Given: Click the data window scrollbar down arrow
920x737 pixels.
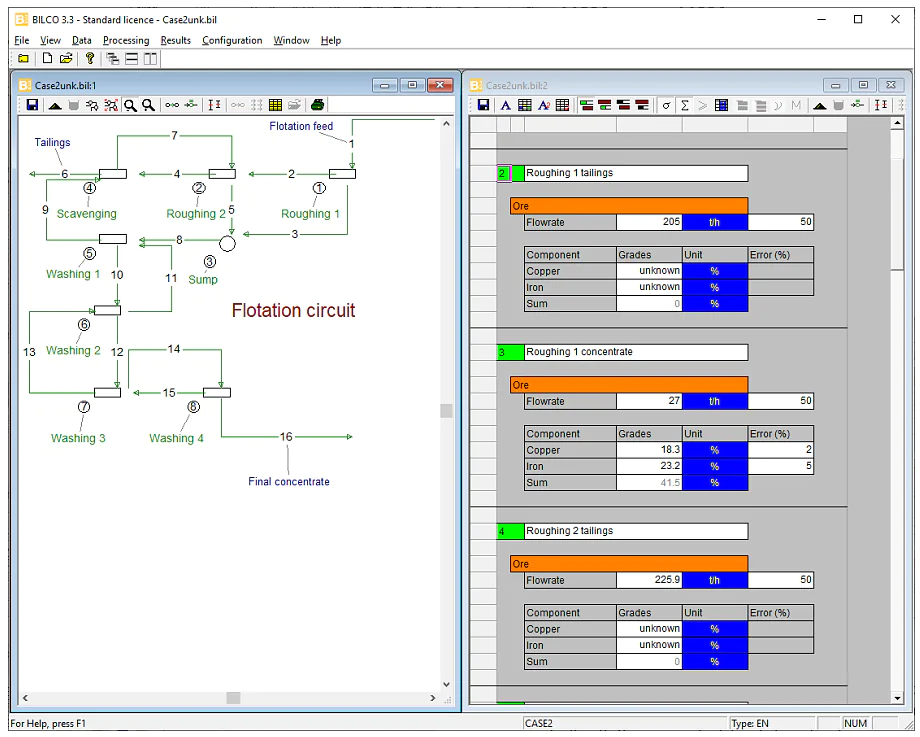Looking at the screenshot, I should point(897,698).
